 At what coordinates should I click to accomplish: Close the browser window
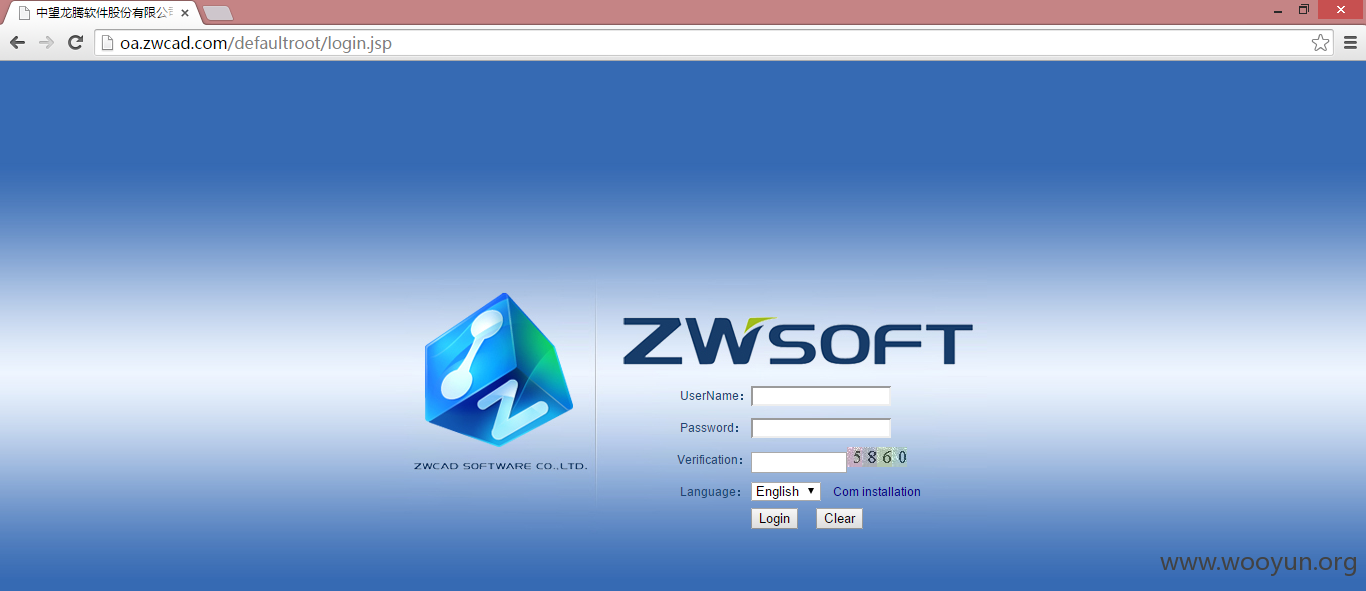1340,10
